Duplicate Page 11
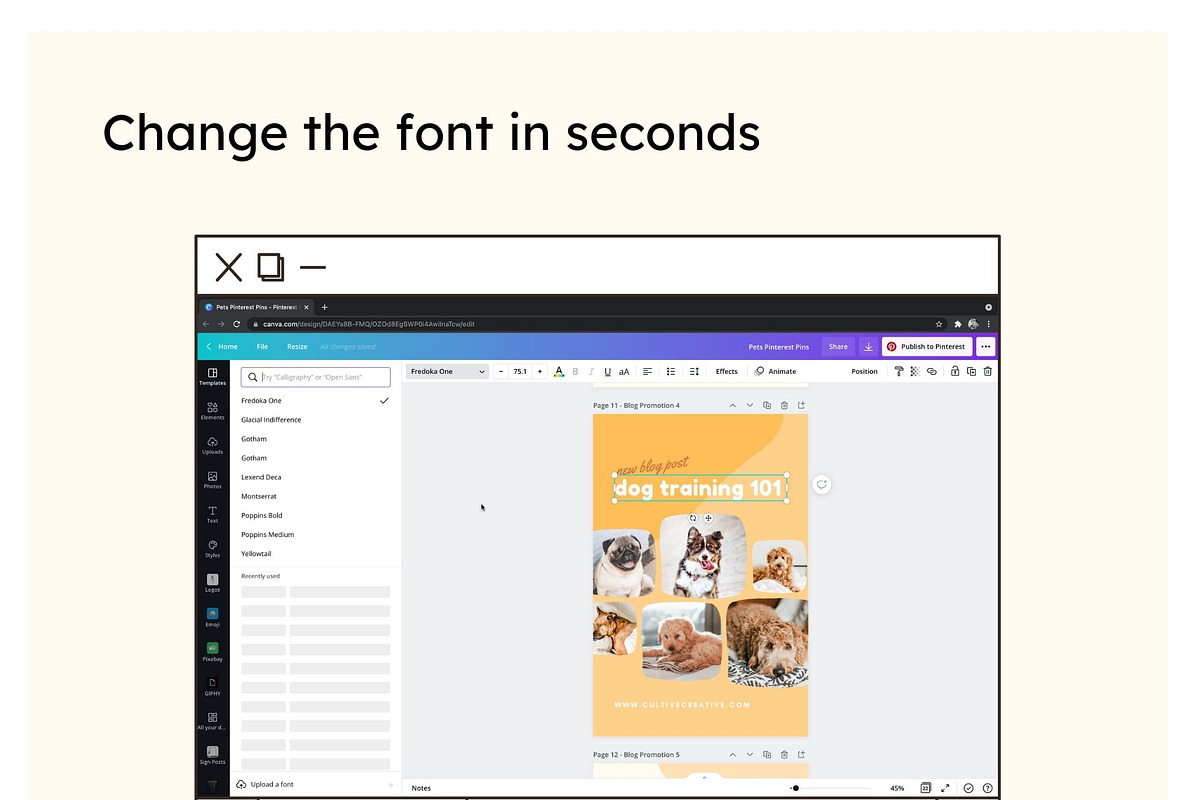 [767, 405]
